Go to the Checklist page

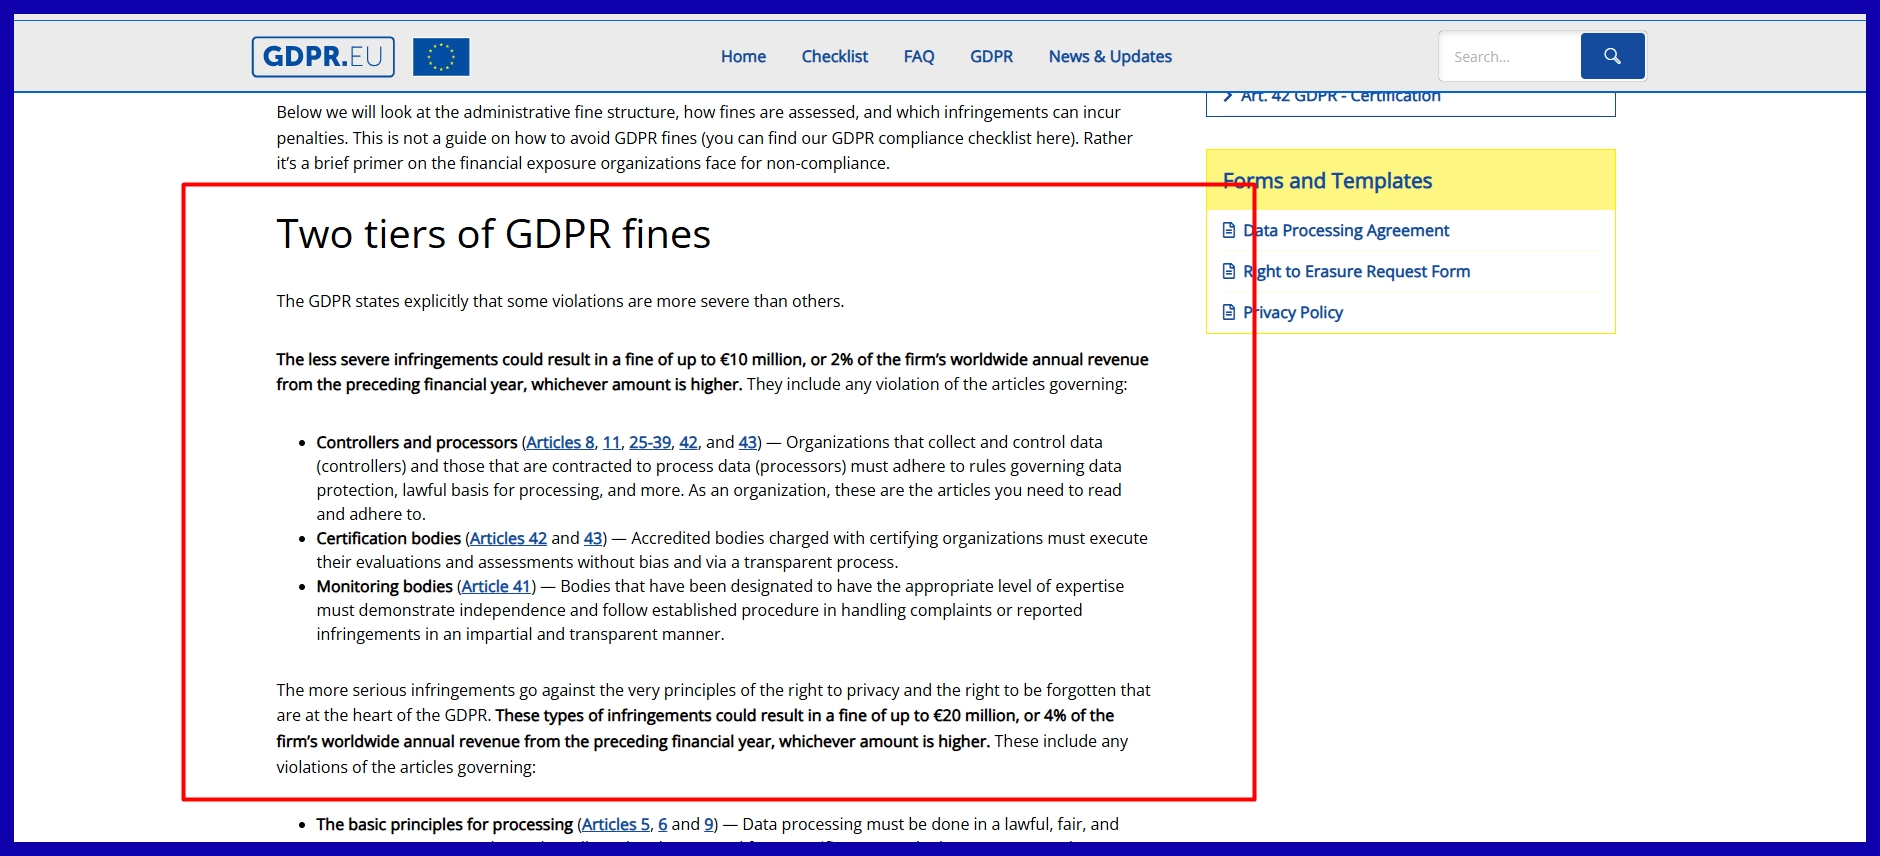point(834,57)
